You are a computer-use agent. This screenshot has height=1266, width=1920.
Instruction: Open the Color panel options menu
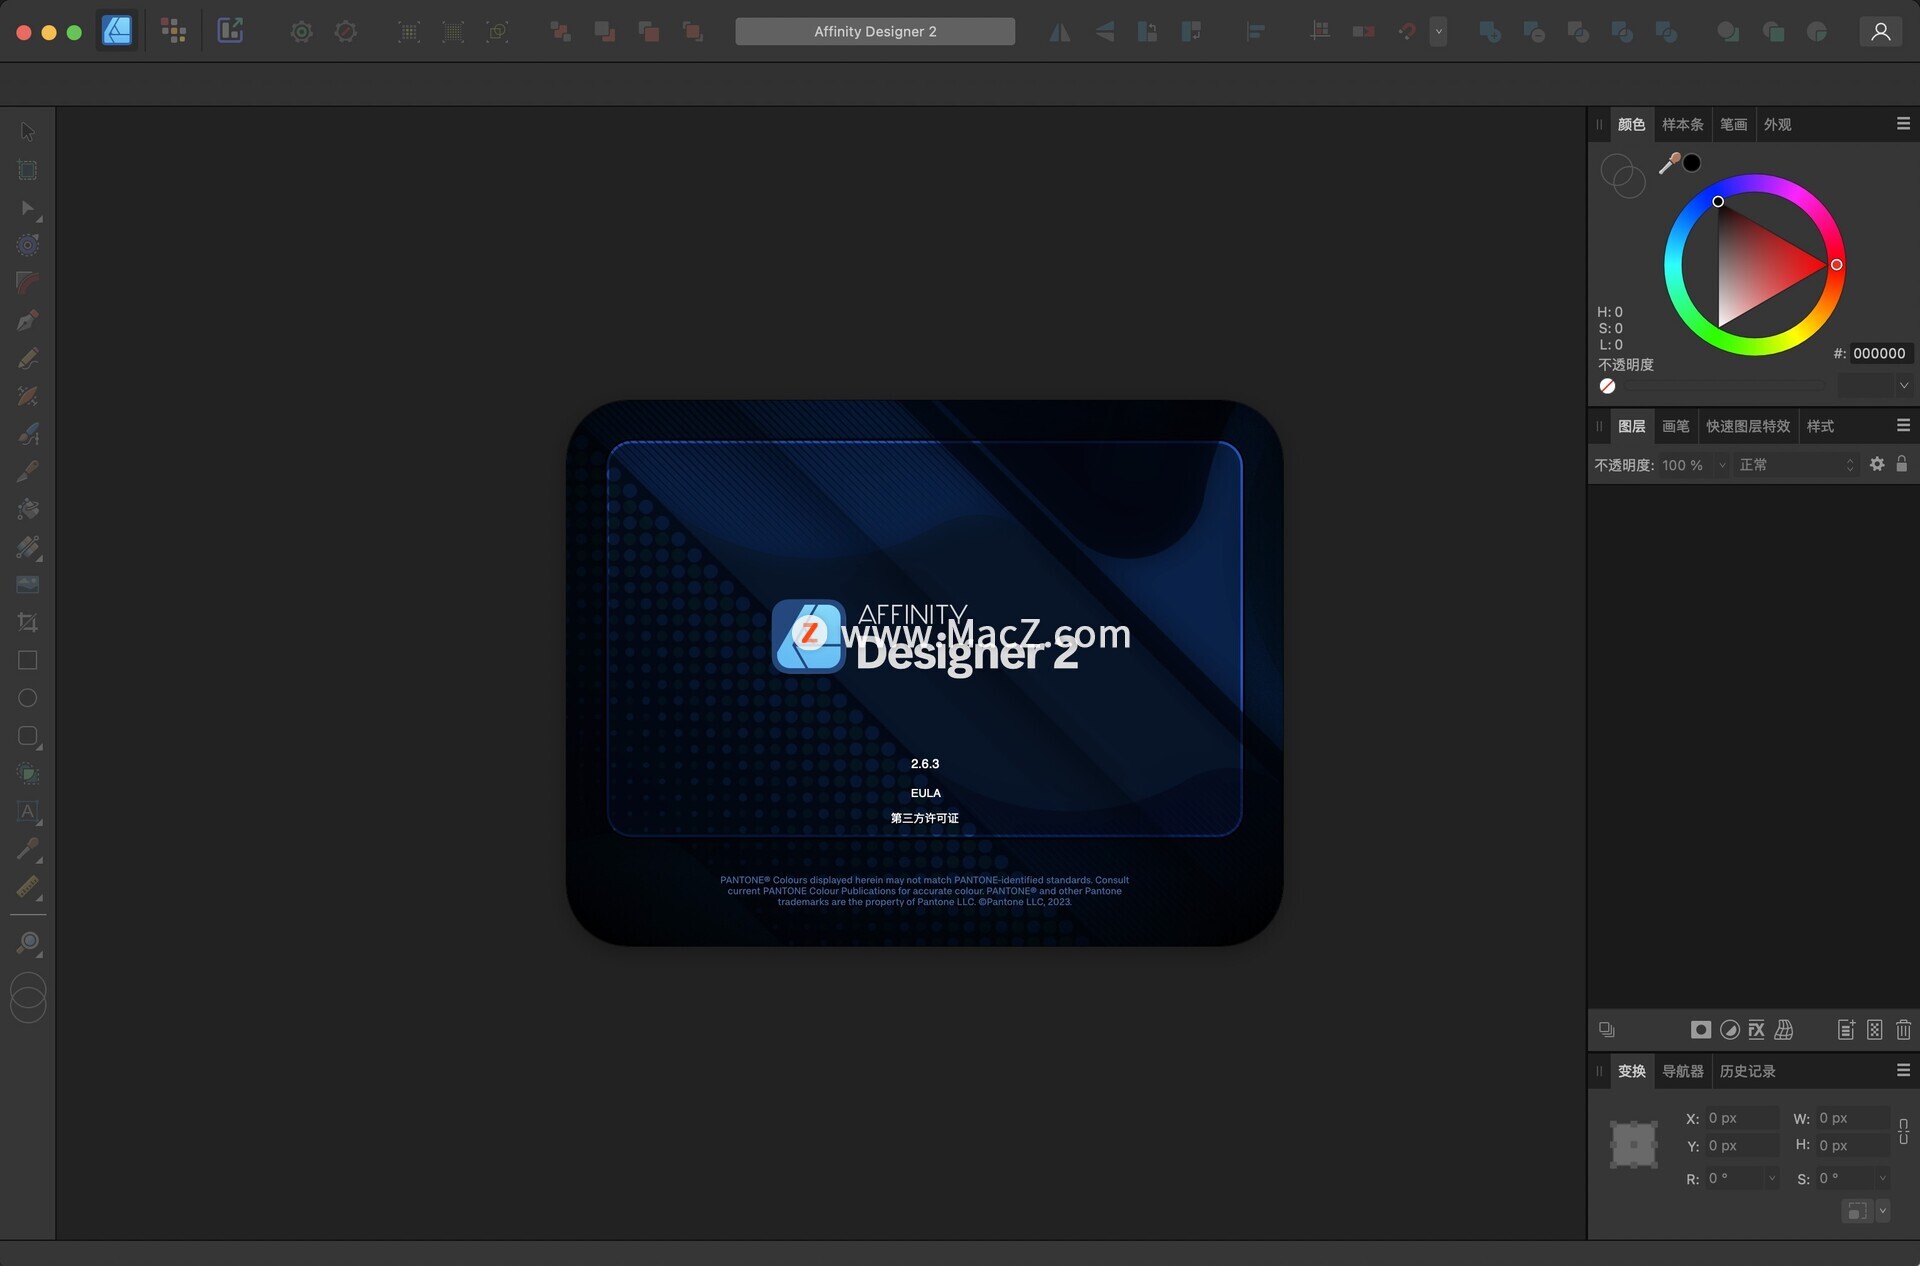[x=1903, y=124]
